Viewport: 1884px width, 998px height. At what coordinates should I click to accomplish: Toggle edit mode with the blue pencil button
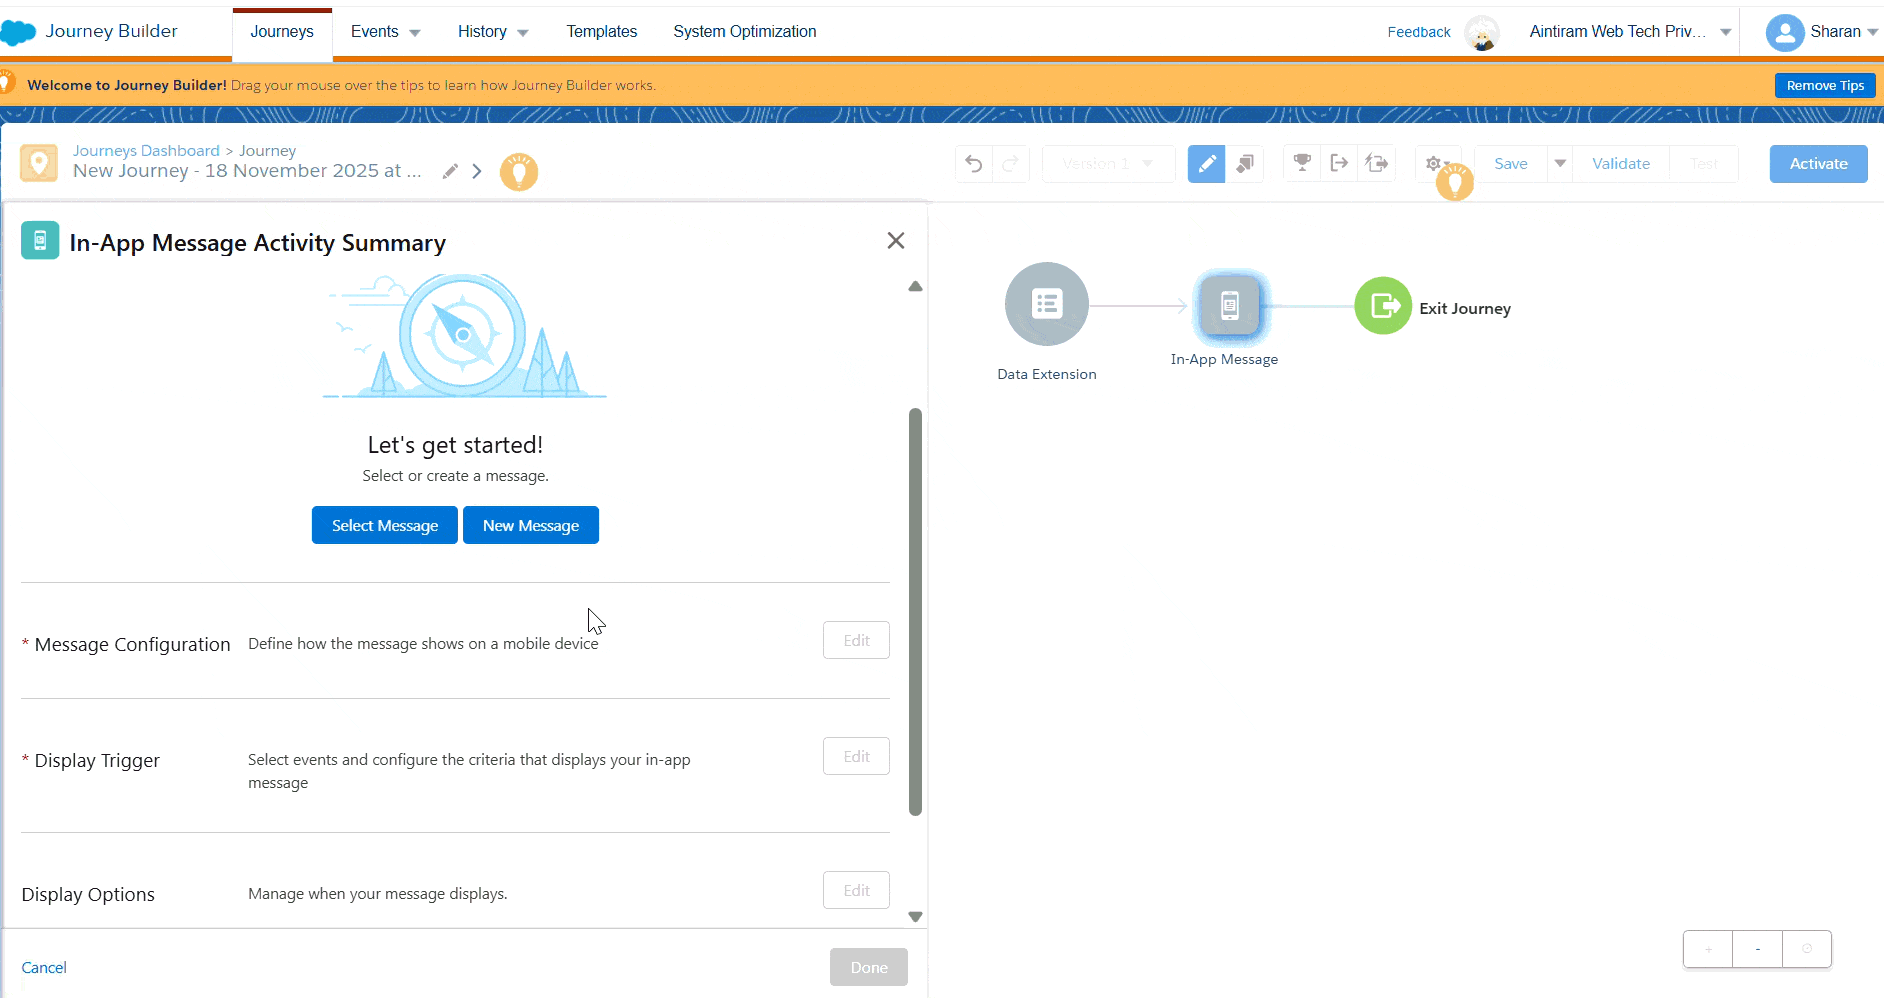point(1206,164)
